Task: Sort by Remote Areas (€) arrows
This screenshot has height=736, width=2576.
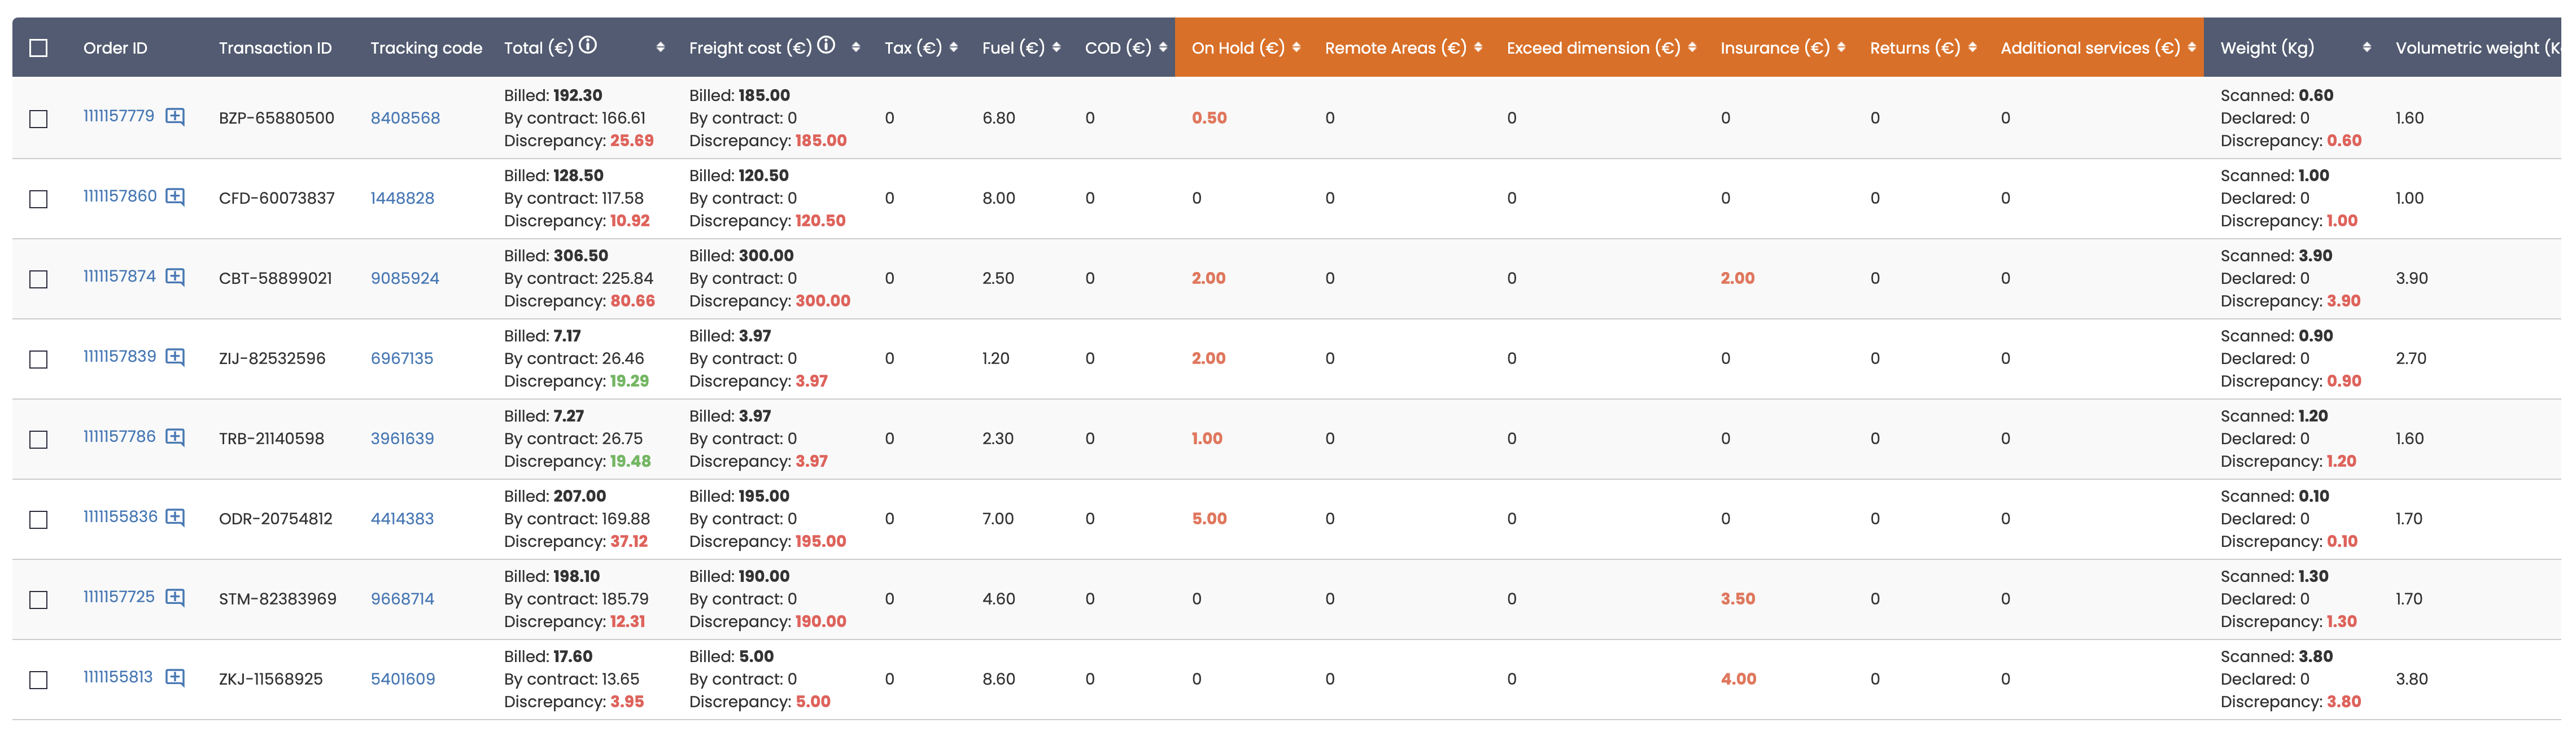Action: click(1478, 47)
